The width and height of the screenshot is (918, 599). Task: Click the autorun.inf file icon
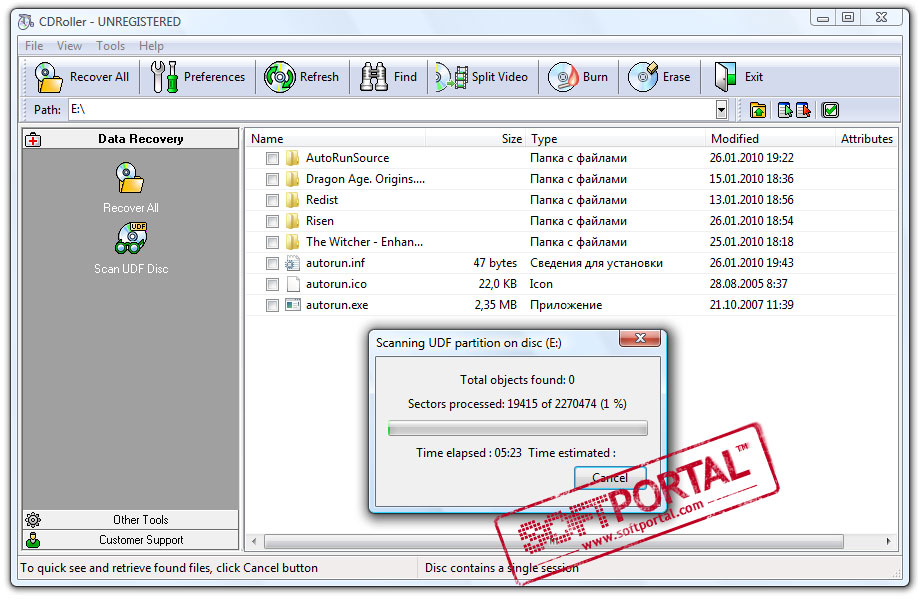(x=292, y=263)
